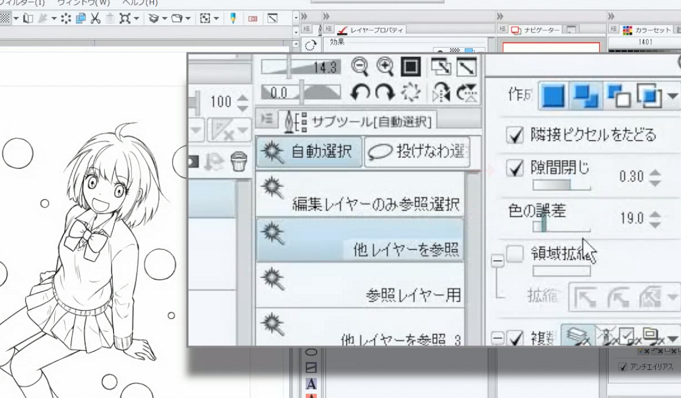This screenshot has height=398, width=681.
Task: Collapse the 領域拡縮 tree expander
Action: (498, 261)
